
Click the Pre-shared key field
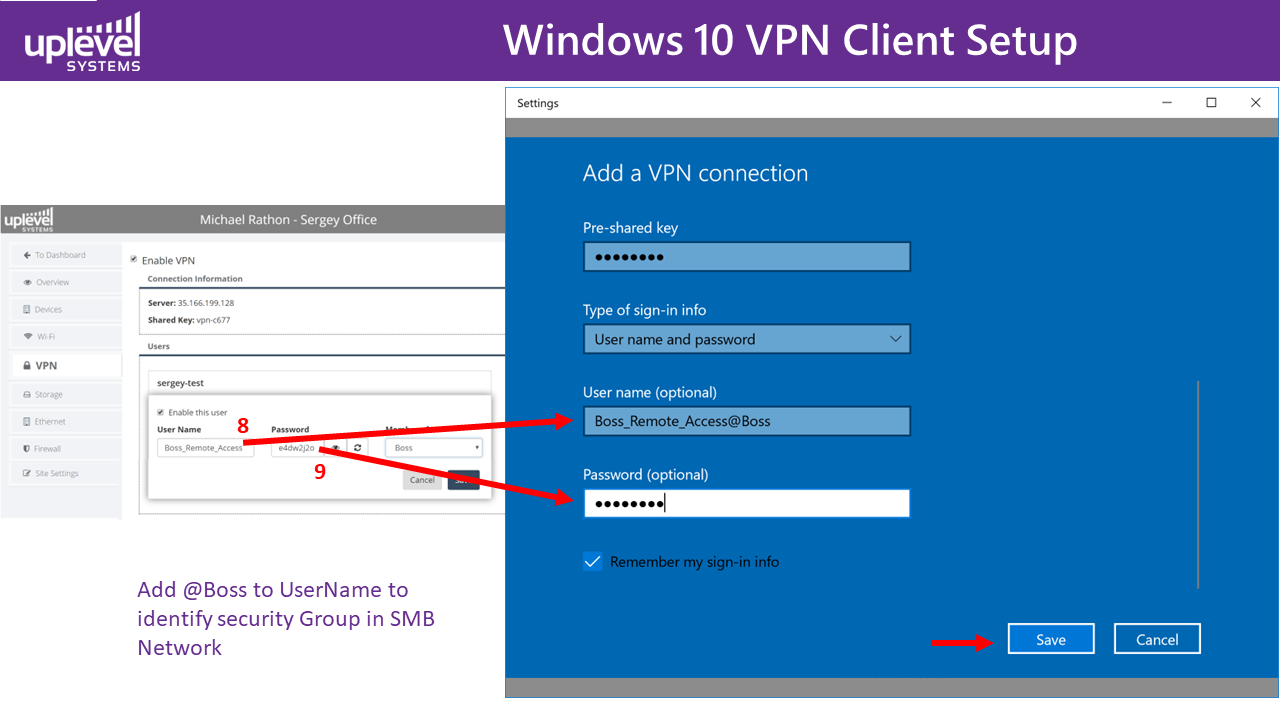(x=747, y=257)
